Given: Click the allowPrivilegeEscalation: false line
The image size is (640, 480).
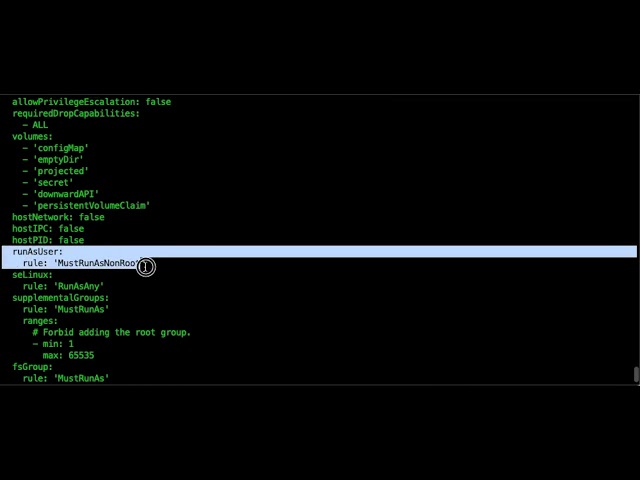Looking at the screenshot, I should point(91,102).
